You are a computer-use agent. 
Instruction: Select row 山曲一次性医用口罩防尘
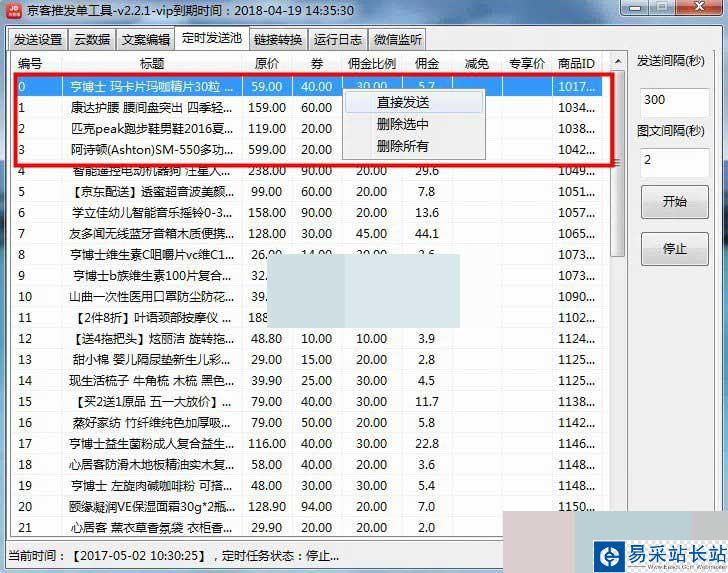309,296
